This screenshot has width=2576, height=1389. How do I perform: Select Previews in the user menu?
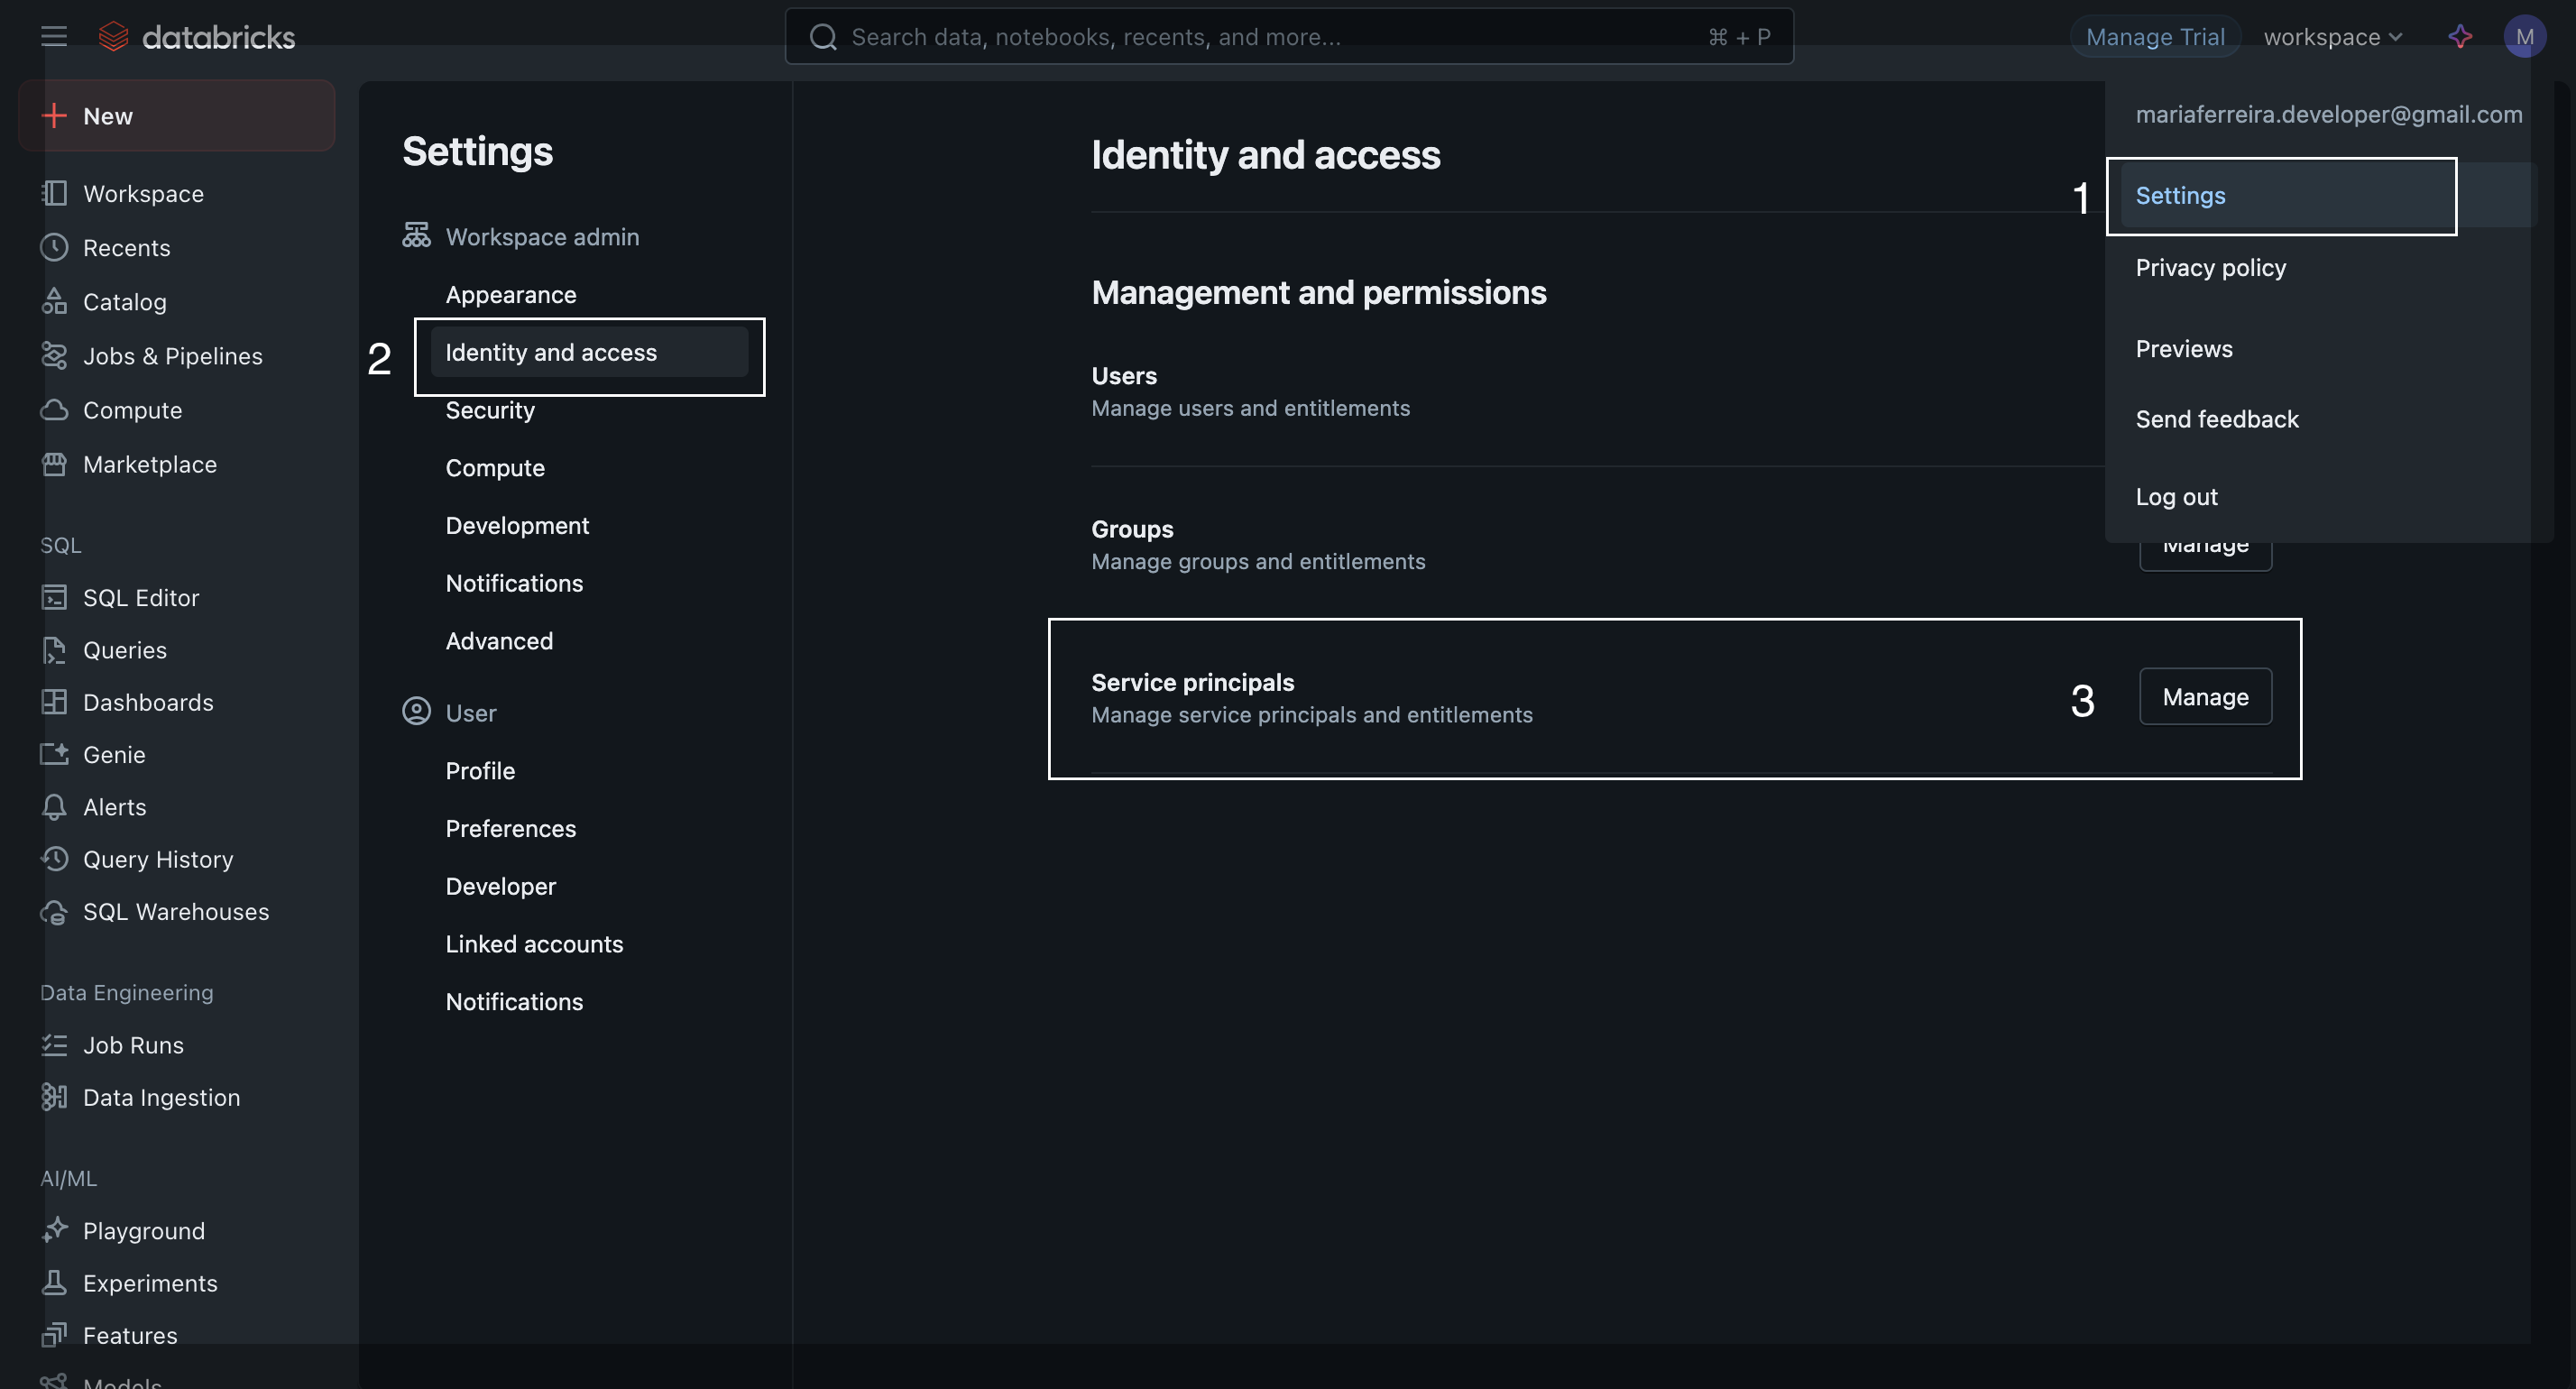tap(2183, 349)
